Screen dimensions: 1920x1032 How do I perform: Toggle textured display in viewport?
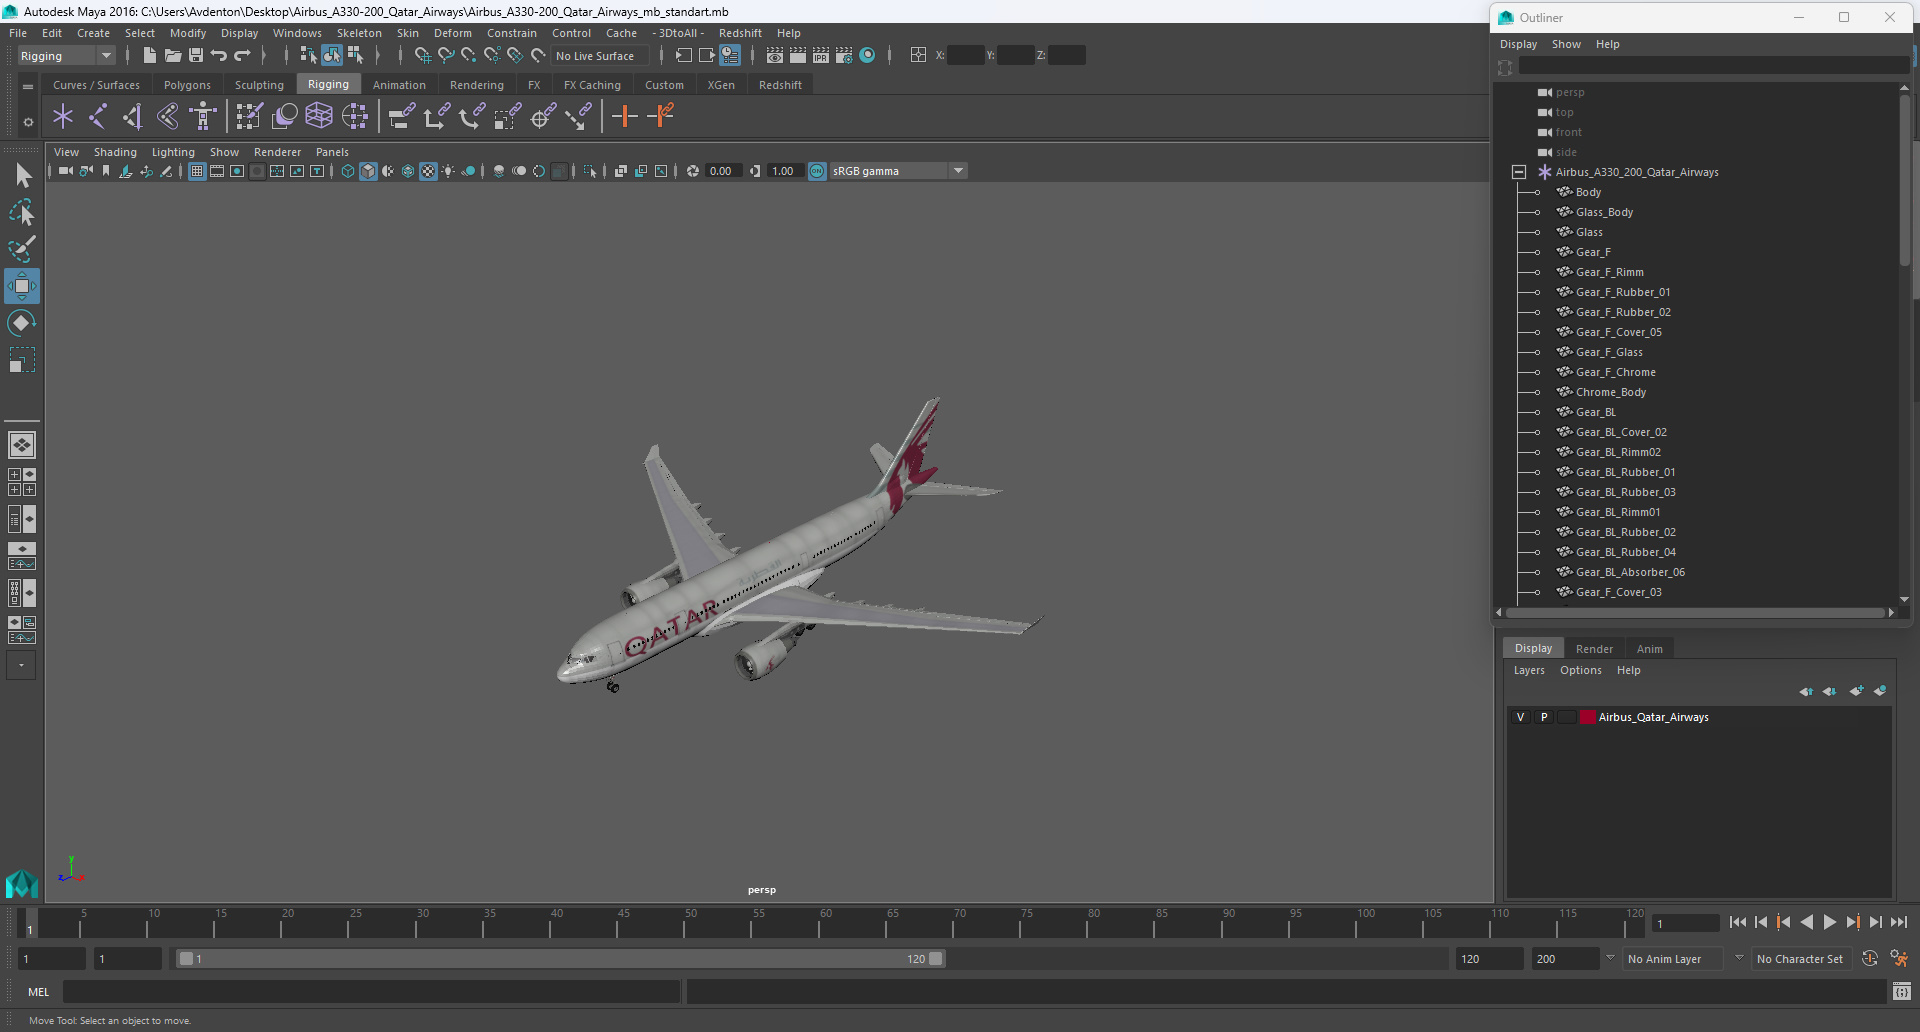click(428, 171)
